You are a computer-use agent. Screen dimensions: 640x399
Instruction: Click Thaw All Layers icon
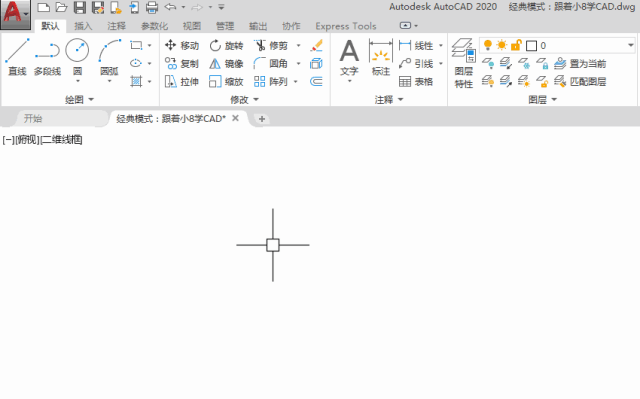[524, 82]
